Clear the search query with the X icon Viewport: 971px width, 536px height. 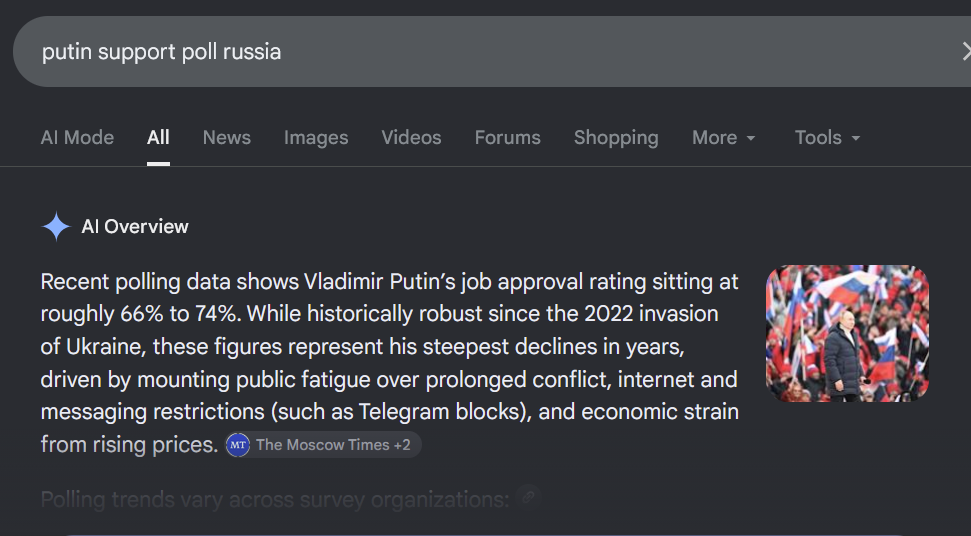pyautogui.click(x=966, y=51)
